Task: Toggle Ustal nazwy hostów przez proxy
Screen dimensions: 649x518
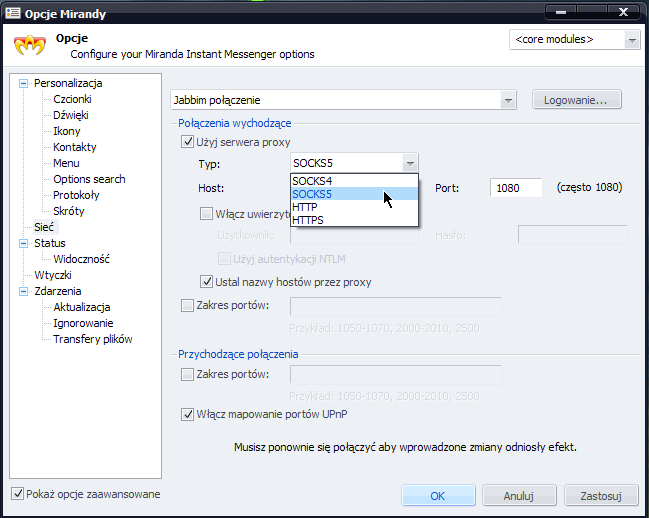Action: click(x=206, y=282)
